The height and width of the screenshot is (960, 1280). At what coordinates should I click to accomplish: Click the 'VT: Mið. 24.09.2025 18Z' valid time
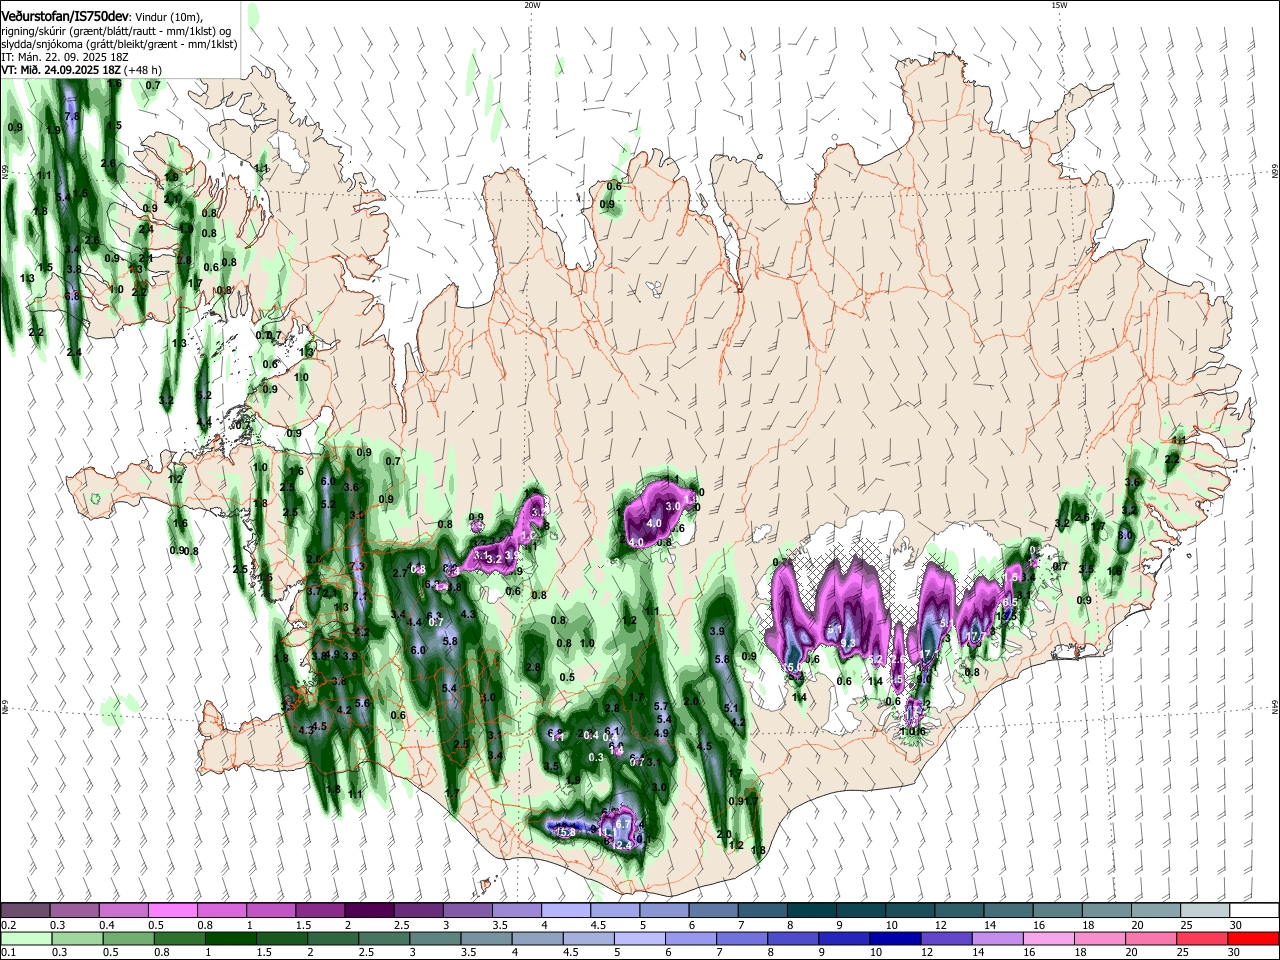[x=61, y=70]
